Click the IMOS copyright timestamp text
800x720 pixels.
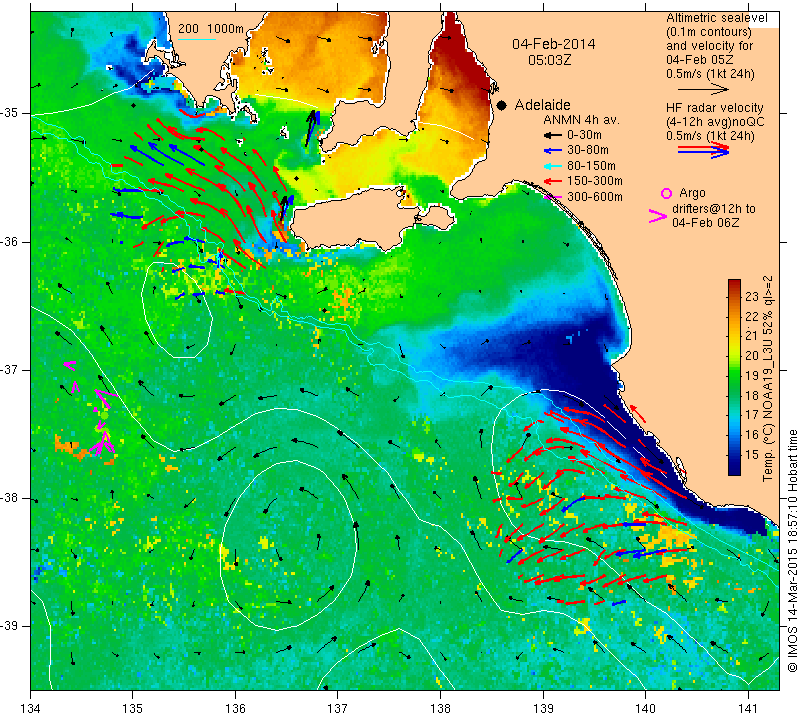[x=792, y=550]
